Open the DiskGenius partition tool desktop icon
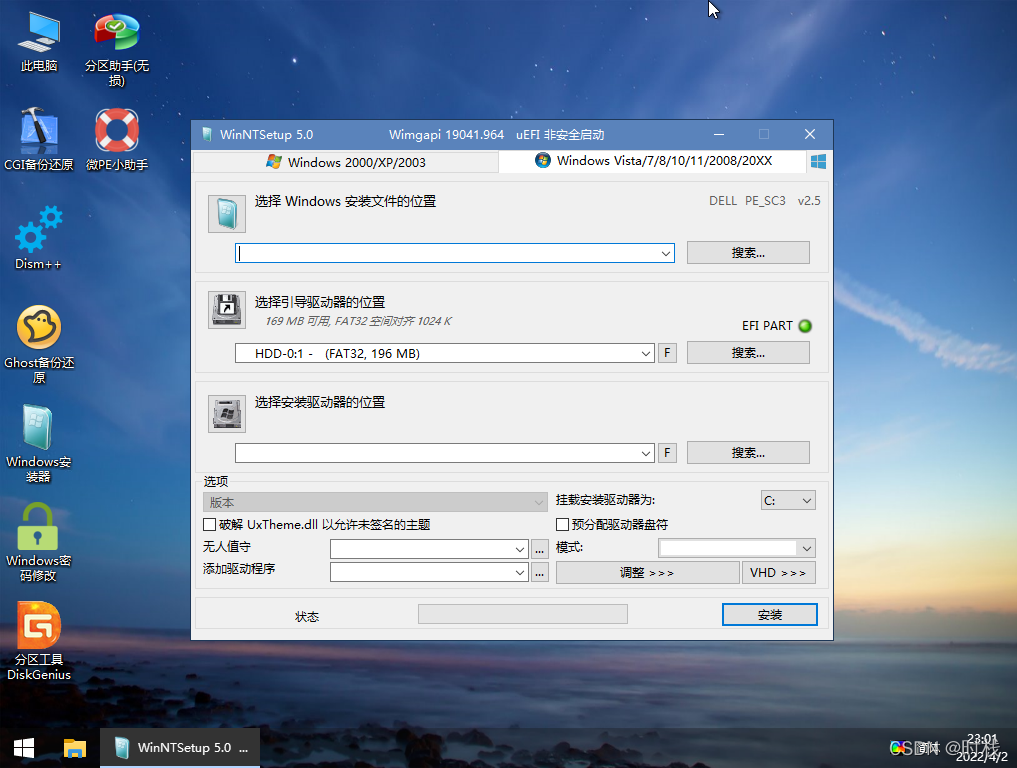 click(39, 626)
